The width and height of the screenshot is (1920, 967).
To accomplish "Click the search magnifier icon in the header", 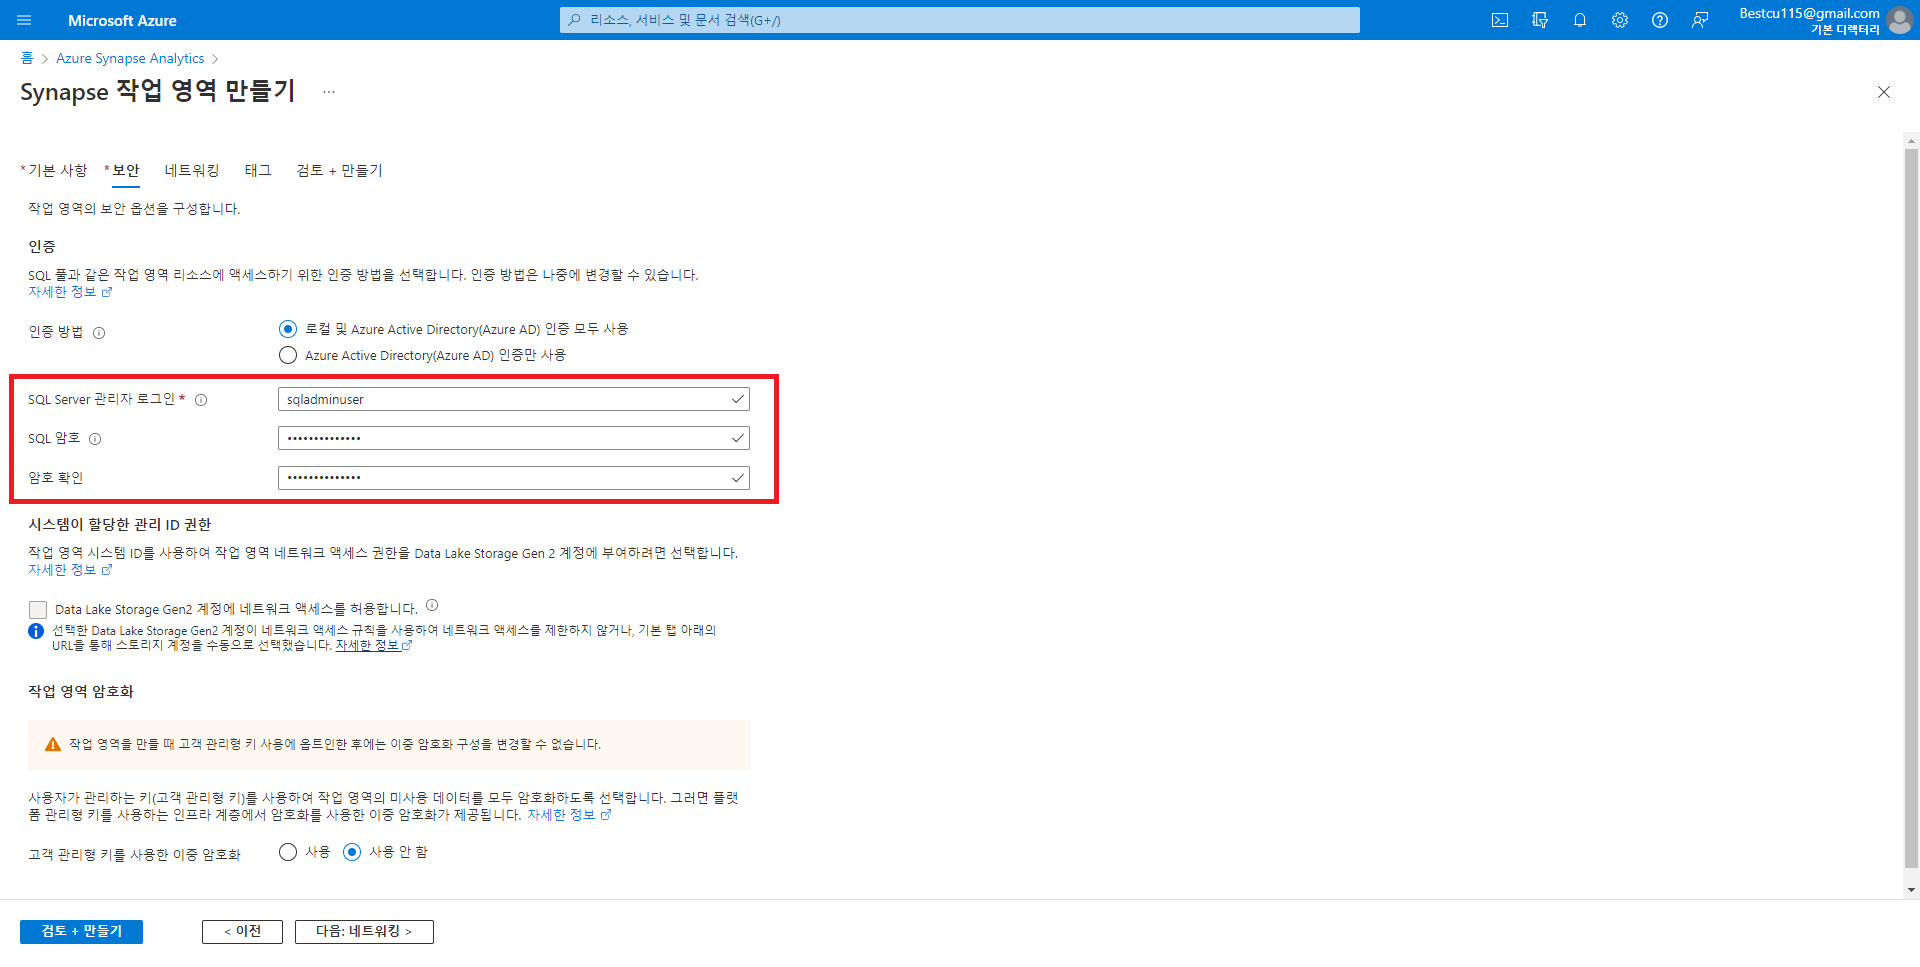I will [574, 20].
